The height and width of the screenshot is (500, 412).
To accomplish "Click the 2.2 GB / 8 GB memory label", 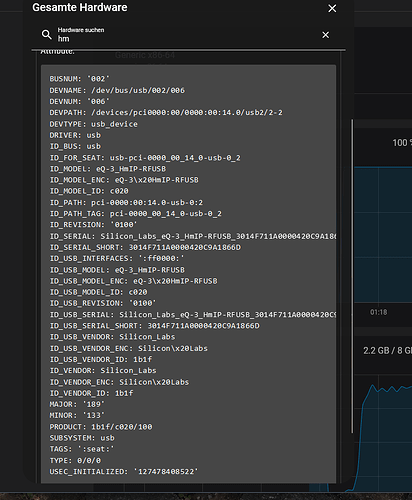I will click(387, 351).
